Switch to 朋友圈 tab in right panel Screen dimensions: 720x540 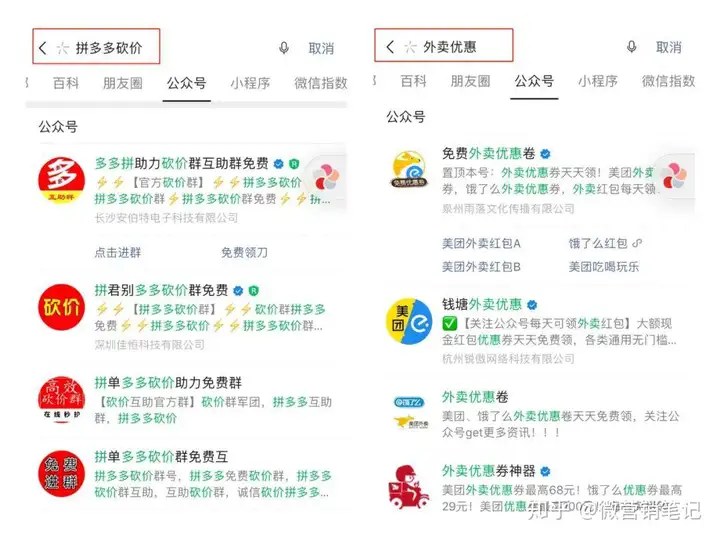(x=470, y=81)
